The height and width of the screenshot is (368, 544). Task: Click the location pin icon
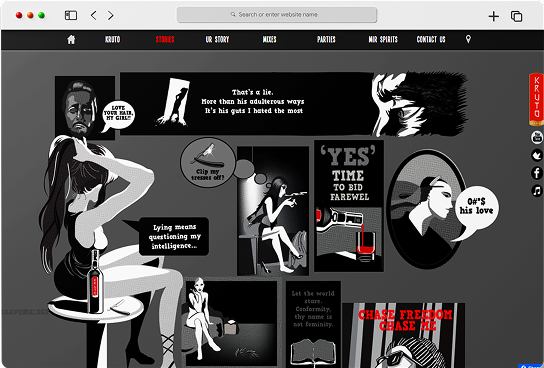[x=468, y=39]
